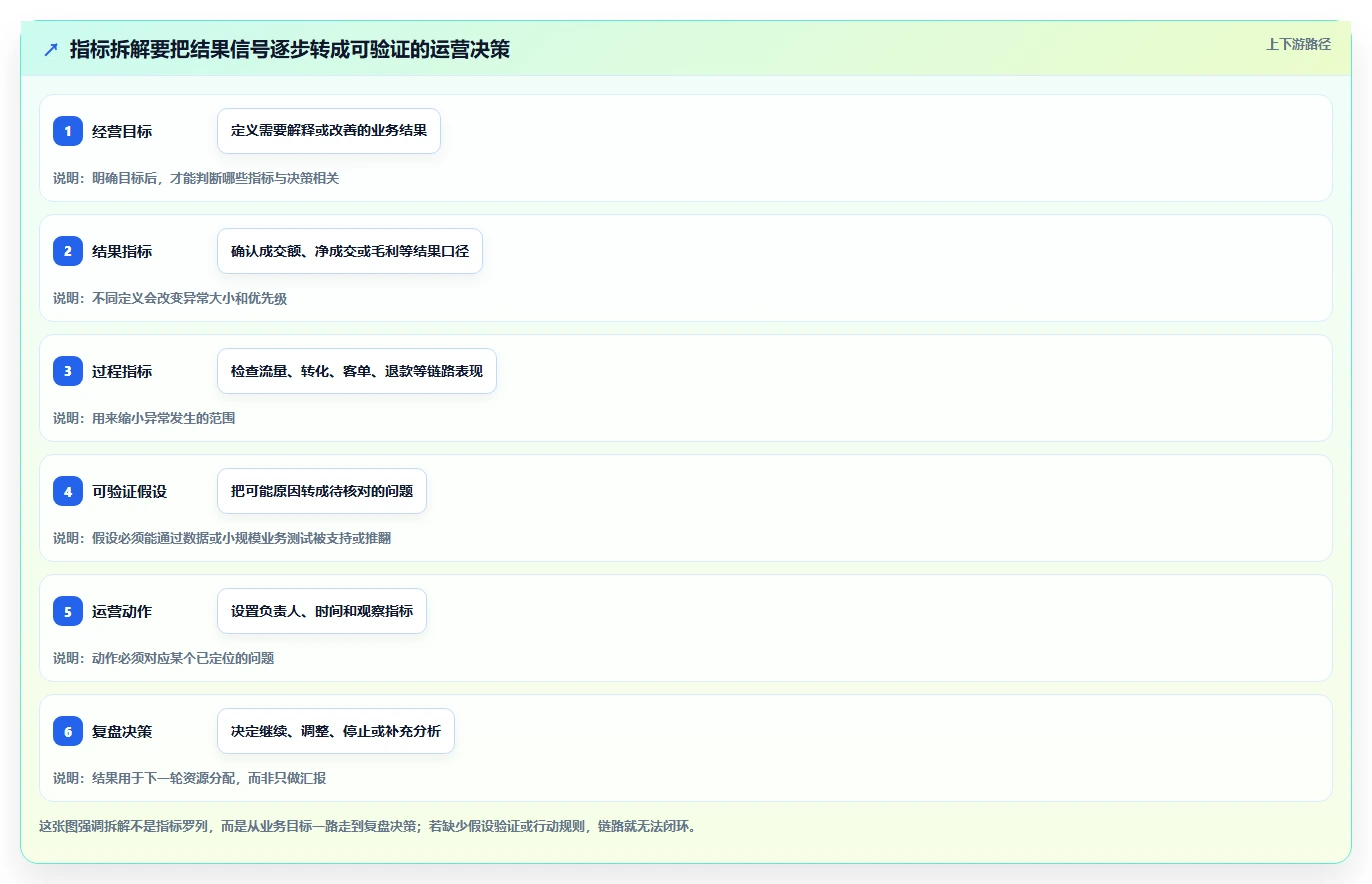Select step number badge 3

tap(68, 371)
